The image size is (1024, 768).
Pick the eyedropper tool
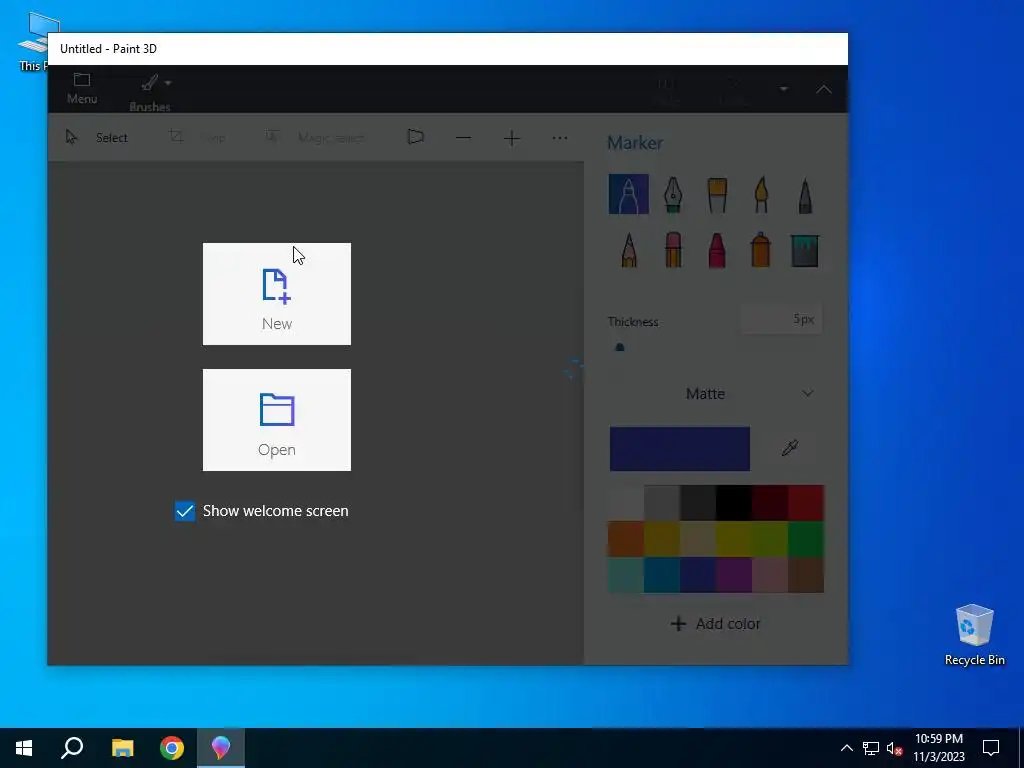790,448
